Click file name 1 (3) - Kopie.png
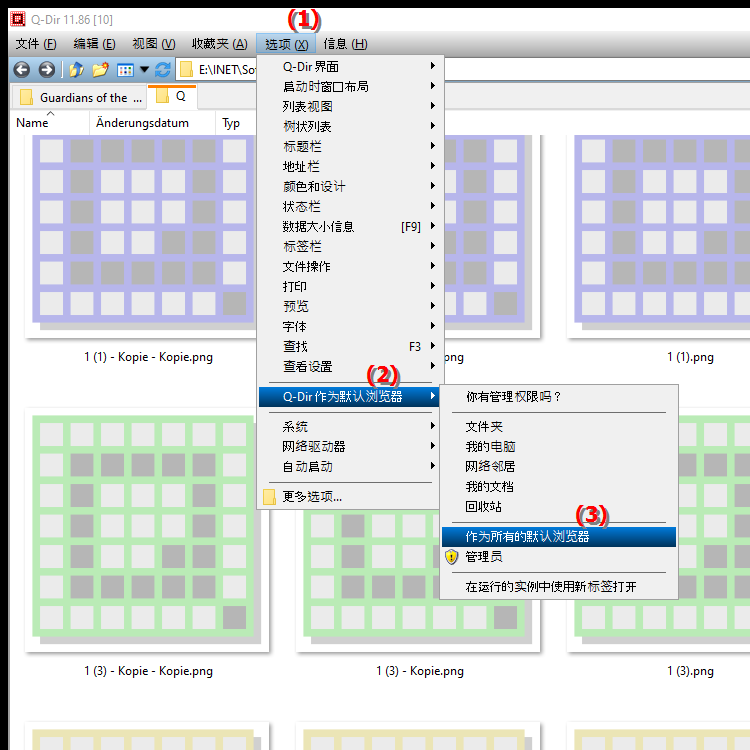Viewport: 750px width, 750px height. (x=419, y=671)
